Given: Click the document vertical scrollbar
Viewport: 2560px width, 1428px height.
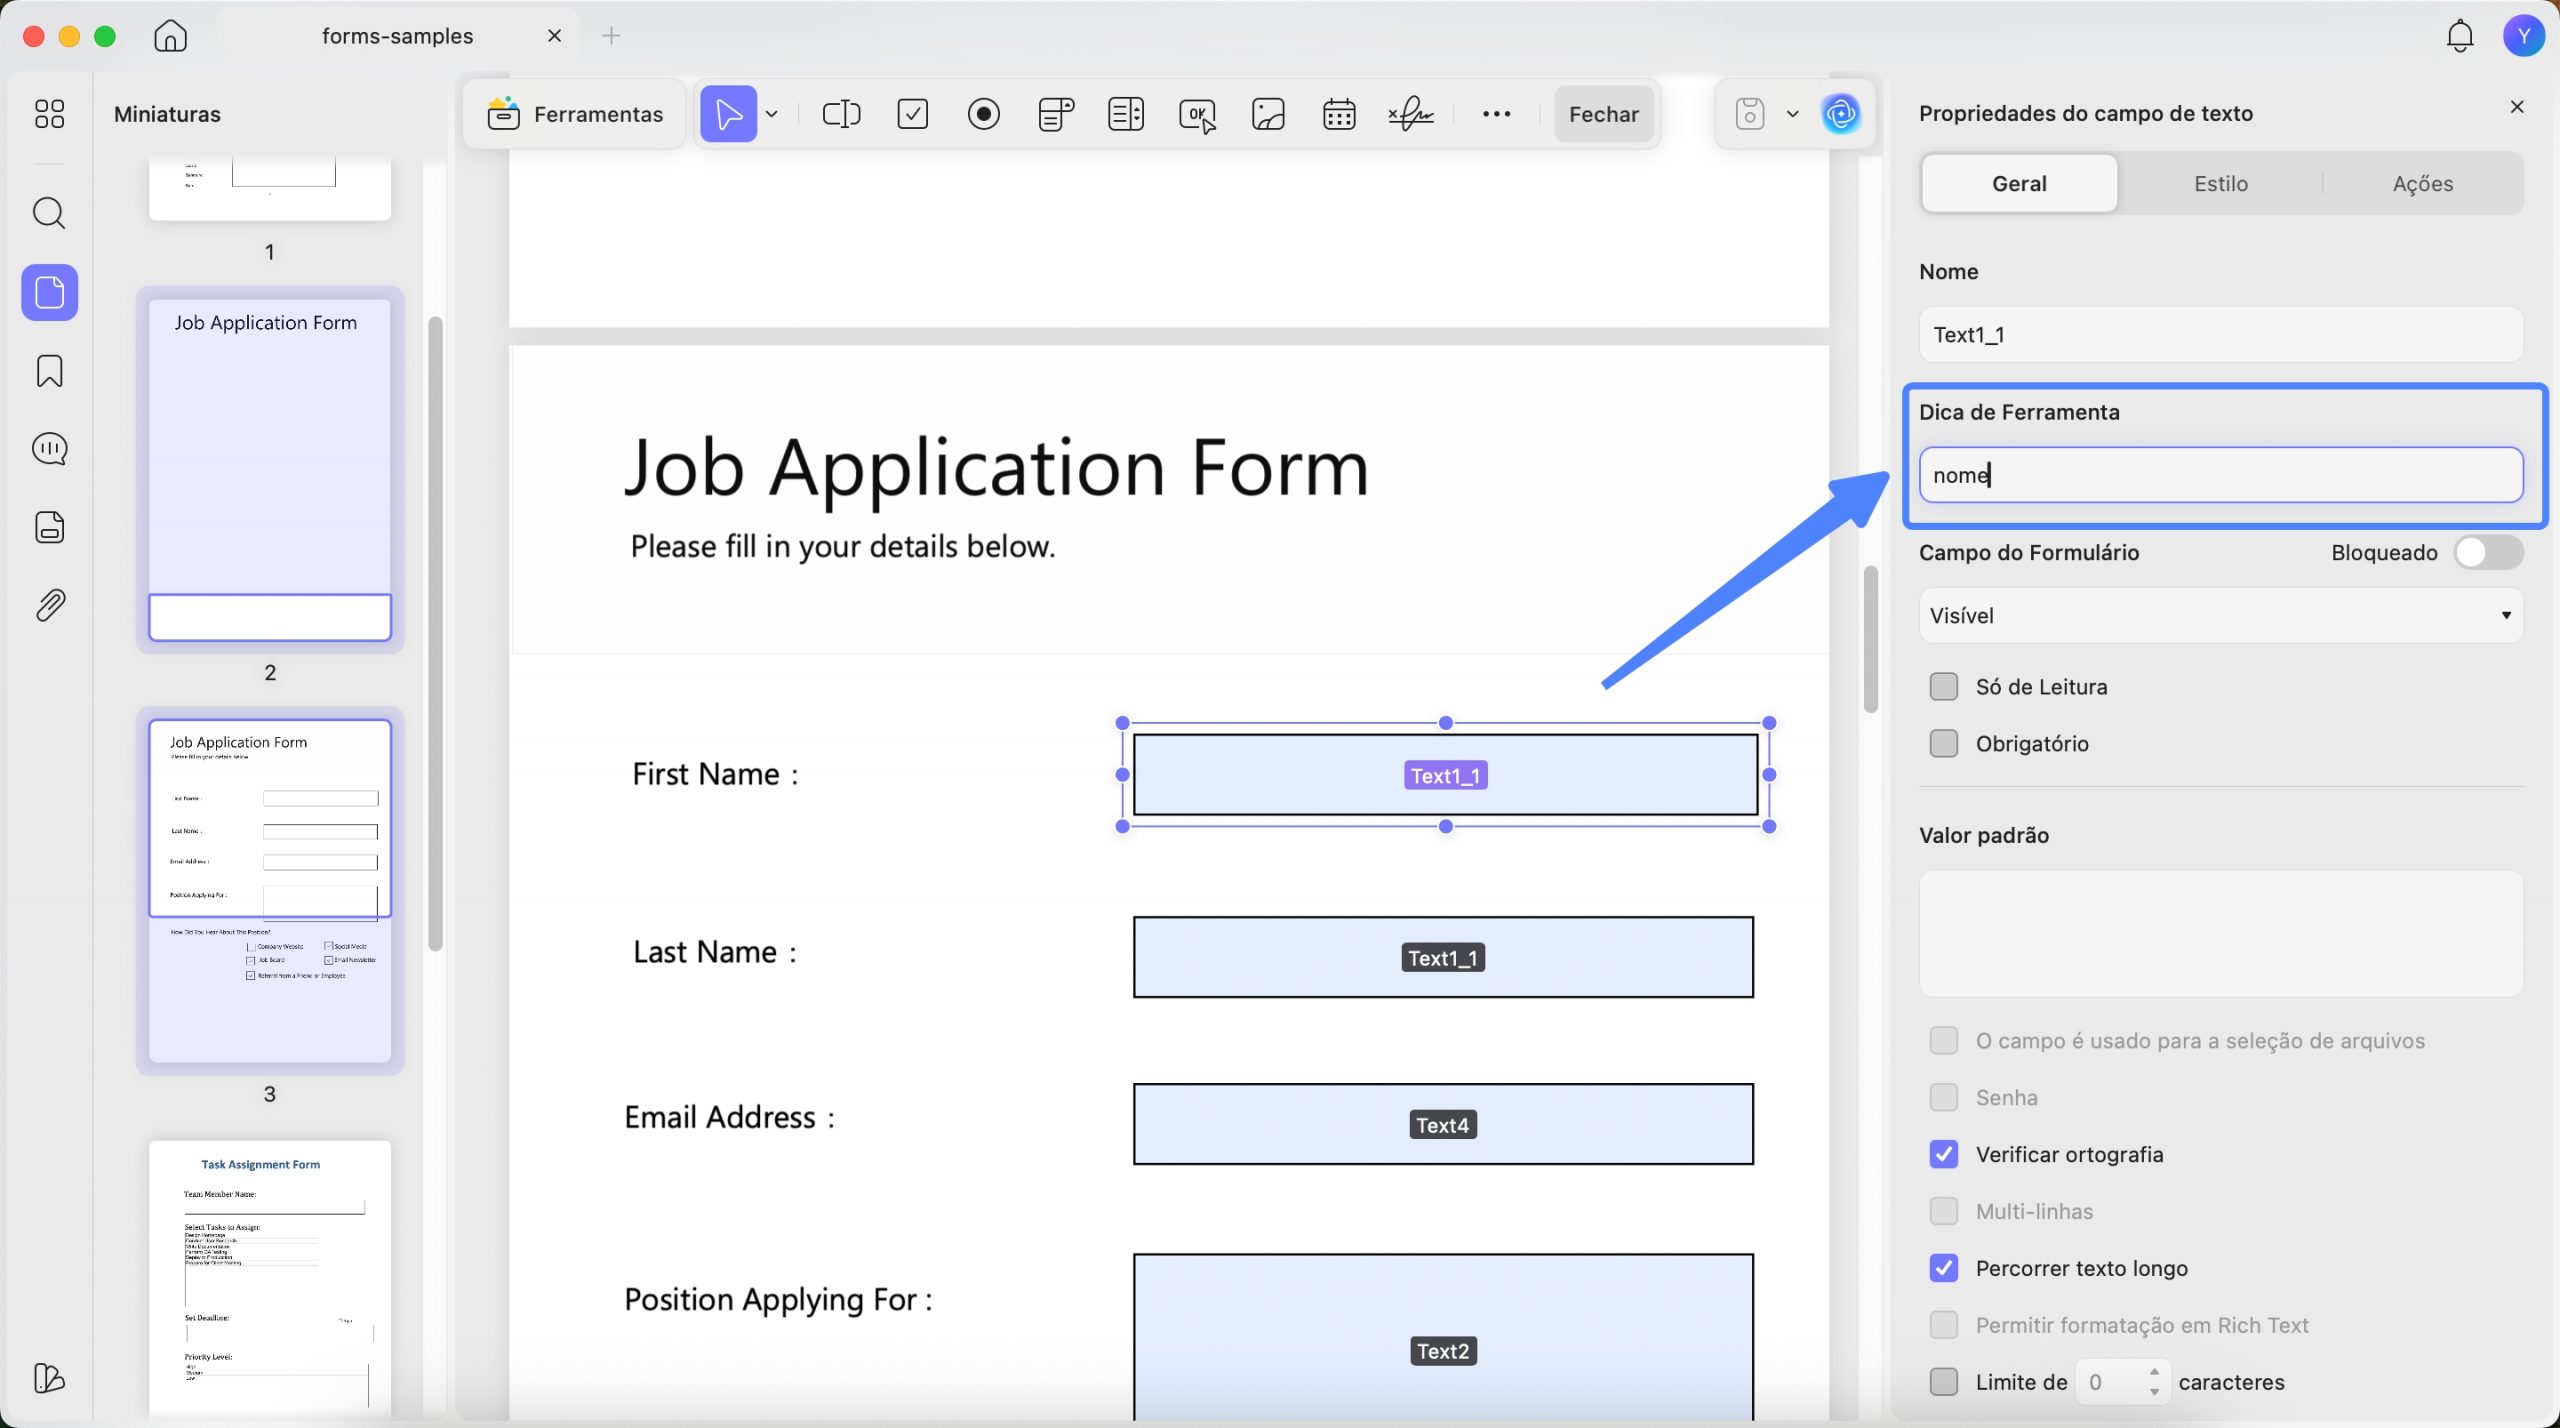Looking at the screenshot, I should coord(1871,639).
